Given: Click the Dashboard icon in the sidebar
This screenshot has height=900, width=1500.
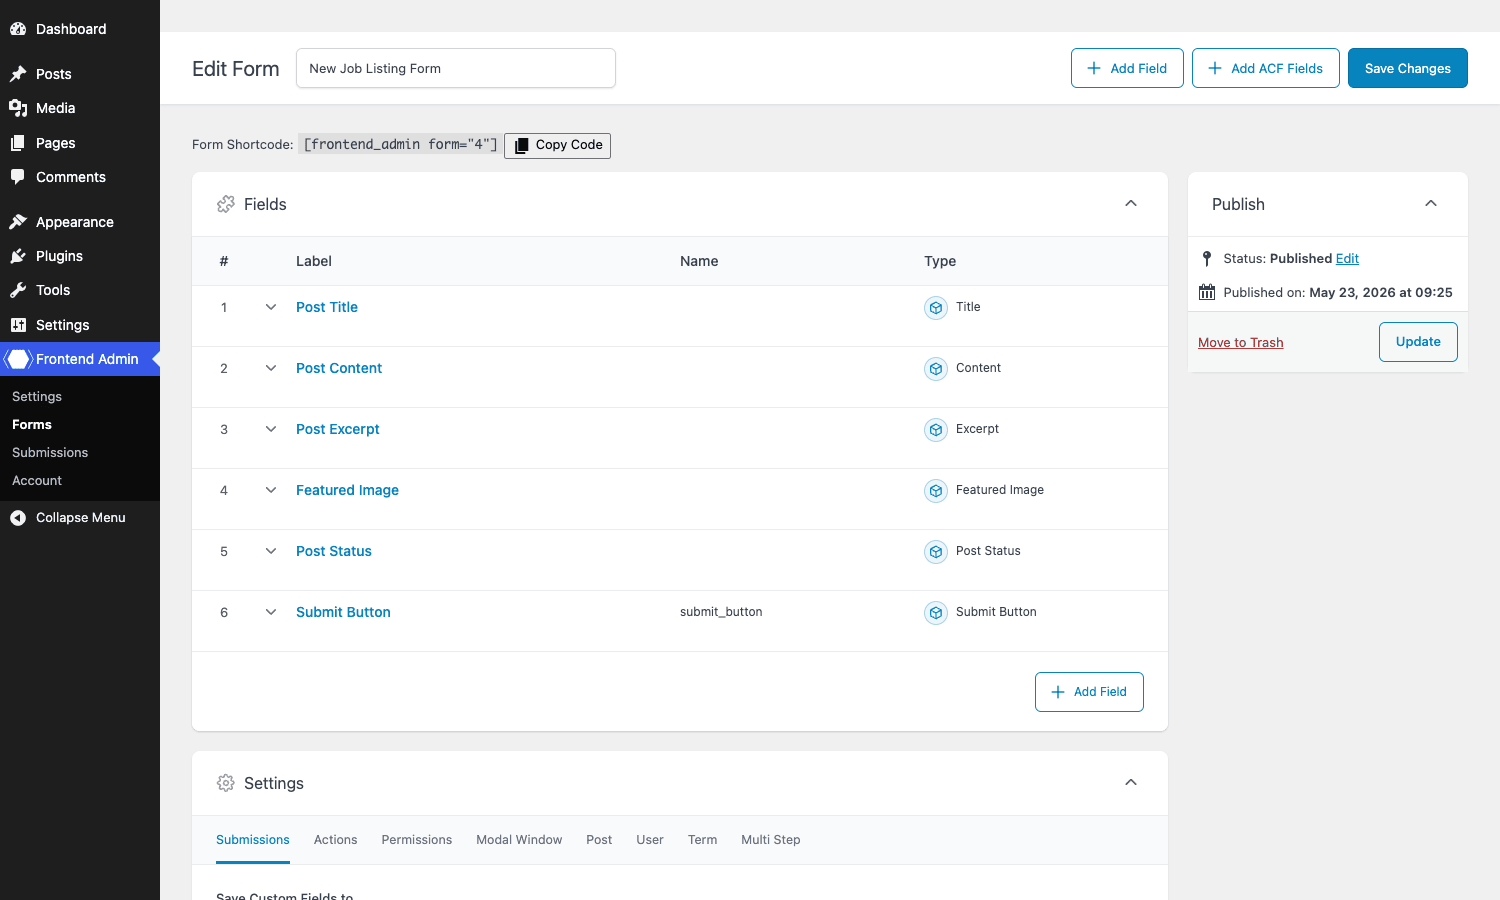Looking at the screenshot, I should pos(18,29).
